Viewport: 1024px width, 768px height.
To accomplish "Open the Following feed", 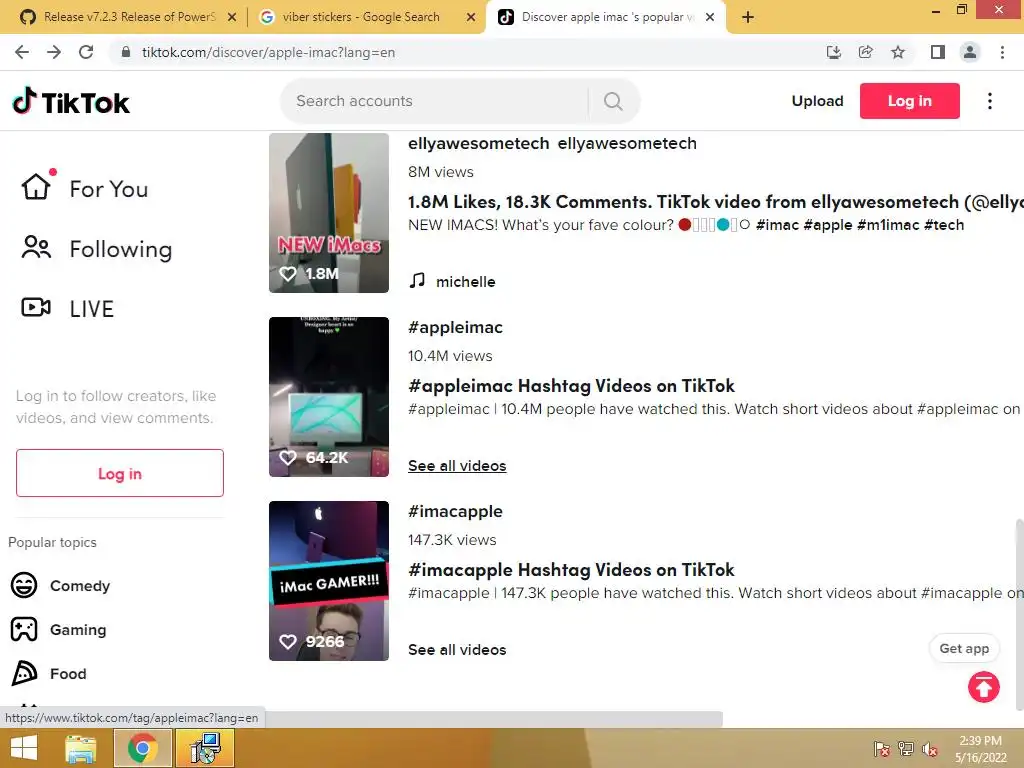I will tap(97, 249).
